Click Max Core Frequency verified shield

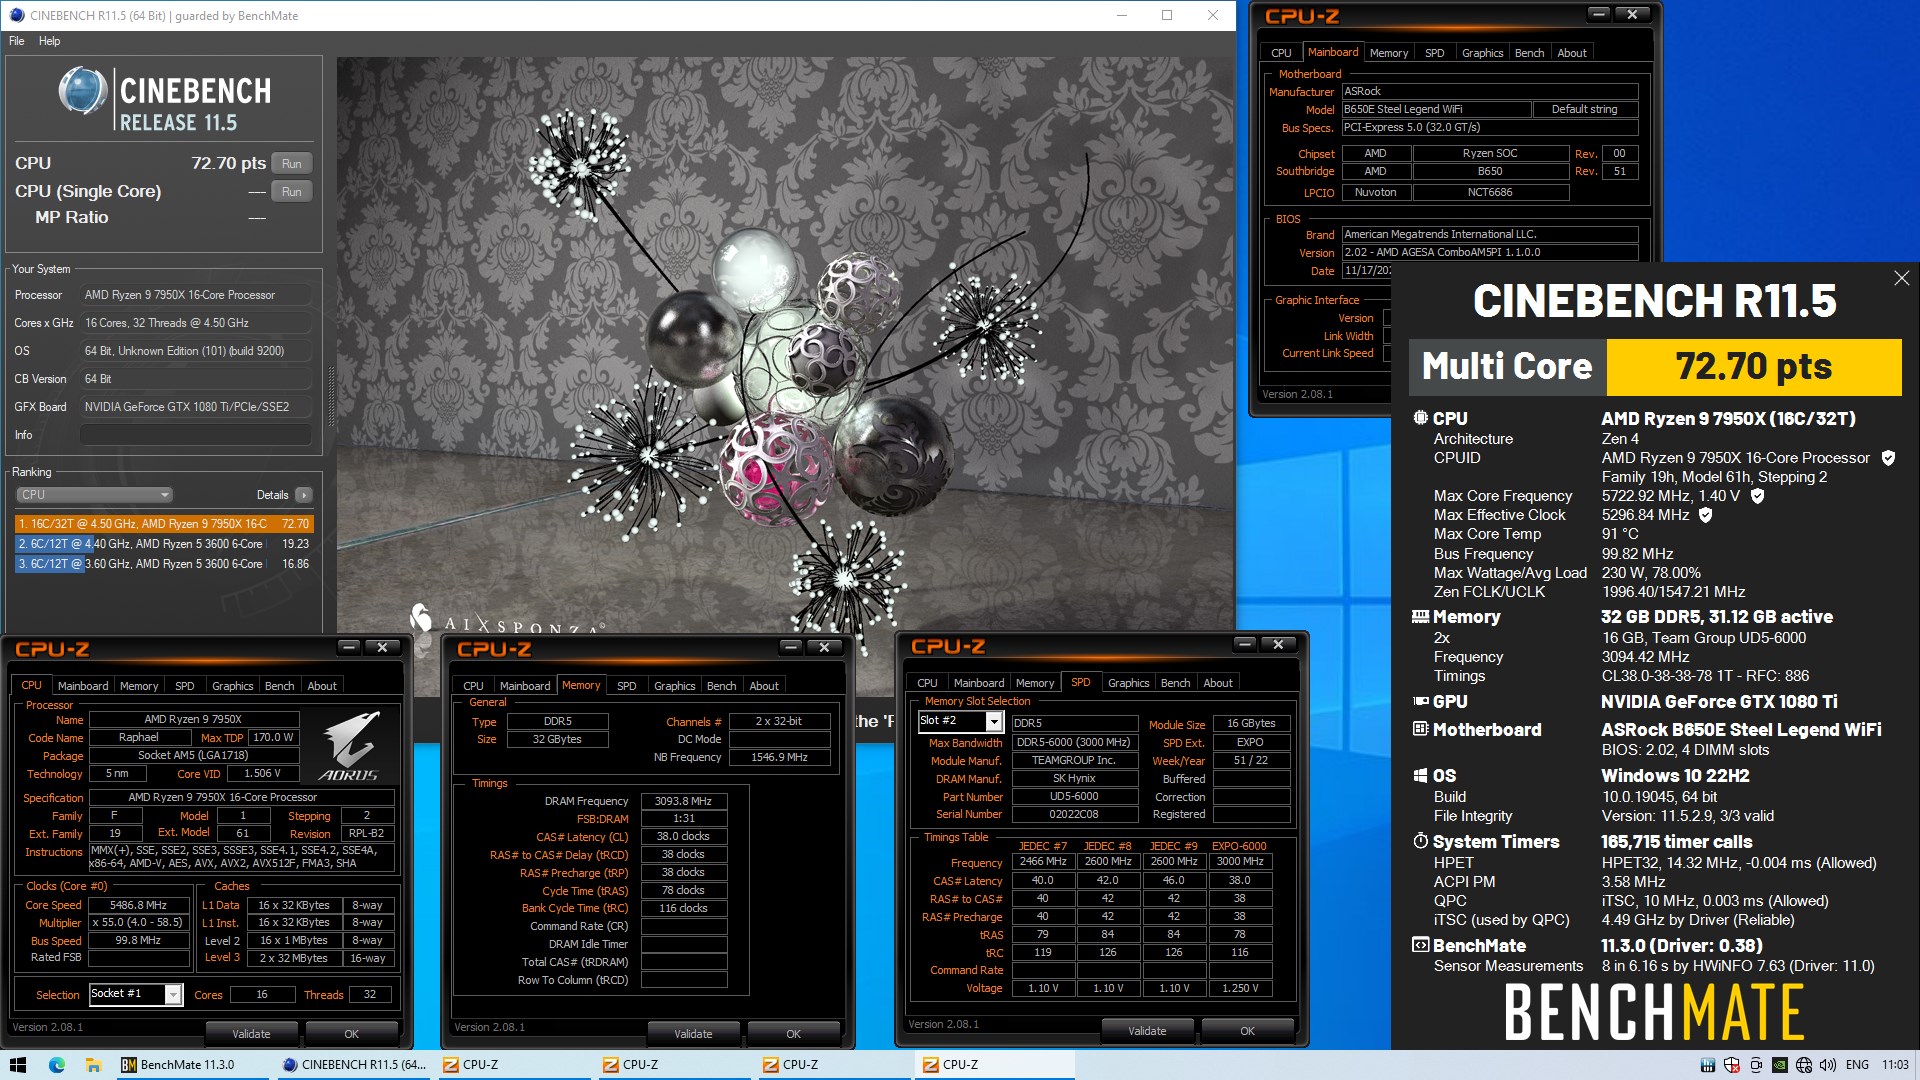coord(1757,496)
